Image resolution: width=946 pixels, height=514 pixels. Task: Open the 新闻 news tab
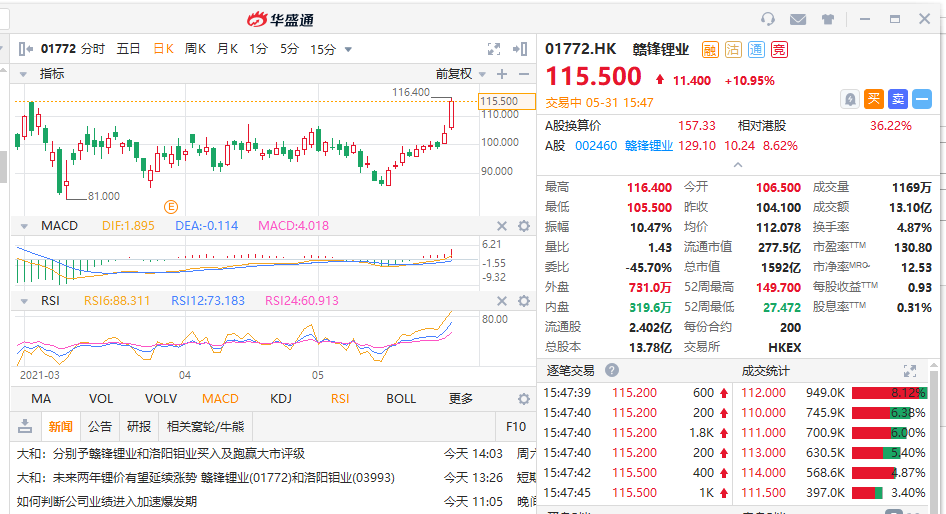pos(60,427)
